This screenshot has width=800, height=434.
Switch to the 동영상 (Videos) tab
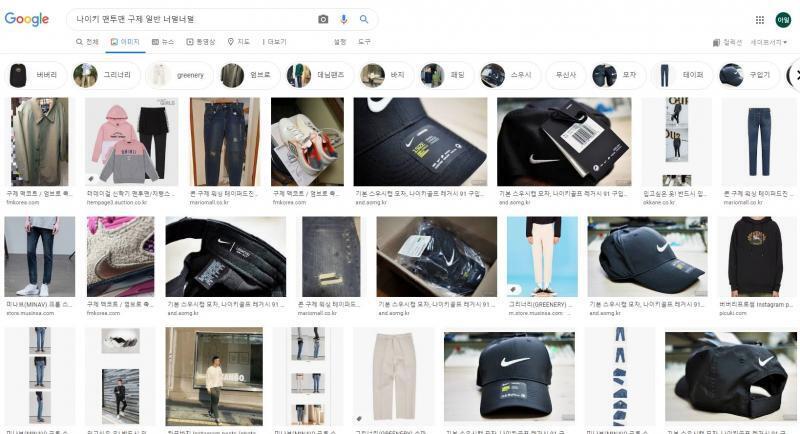tap(201, 42)
